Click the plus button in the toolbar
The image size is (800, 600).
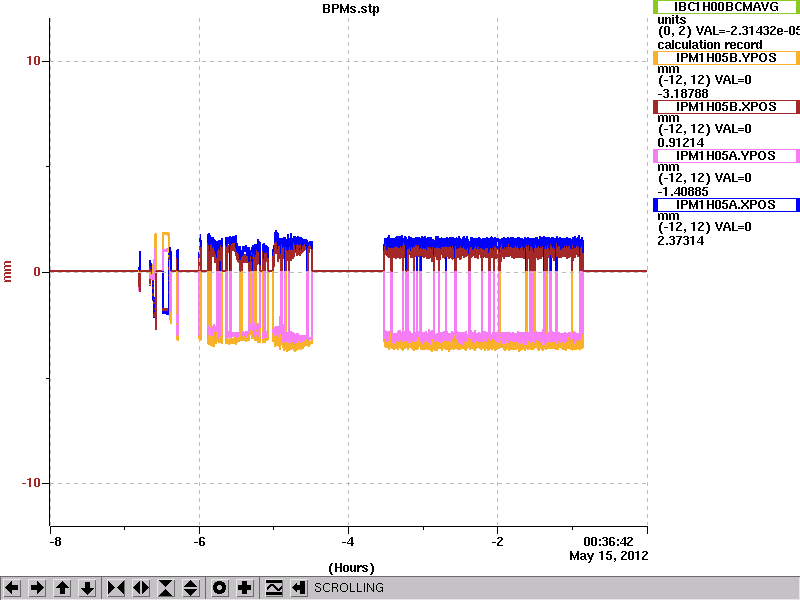coord(245,588)
